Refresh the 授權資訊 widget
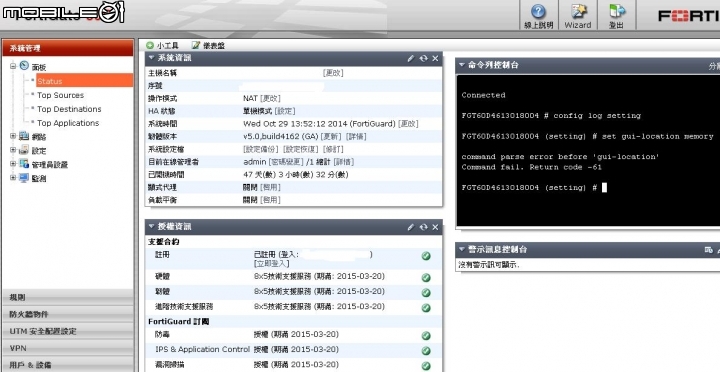 pyautogui.click(x=423, y=227)
